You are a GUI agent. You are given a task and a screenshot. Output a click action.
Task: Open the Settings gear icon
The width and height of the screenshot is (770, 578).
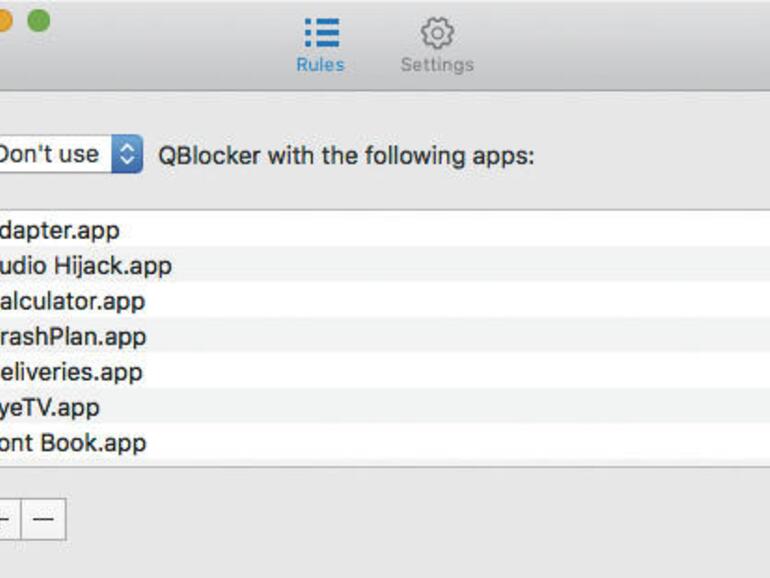click(437, 33)
